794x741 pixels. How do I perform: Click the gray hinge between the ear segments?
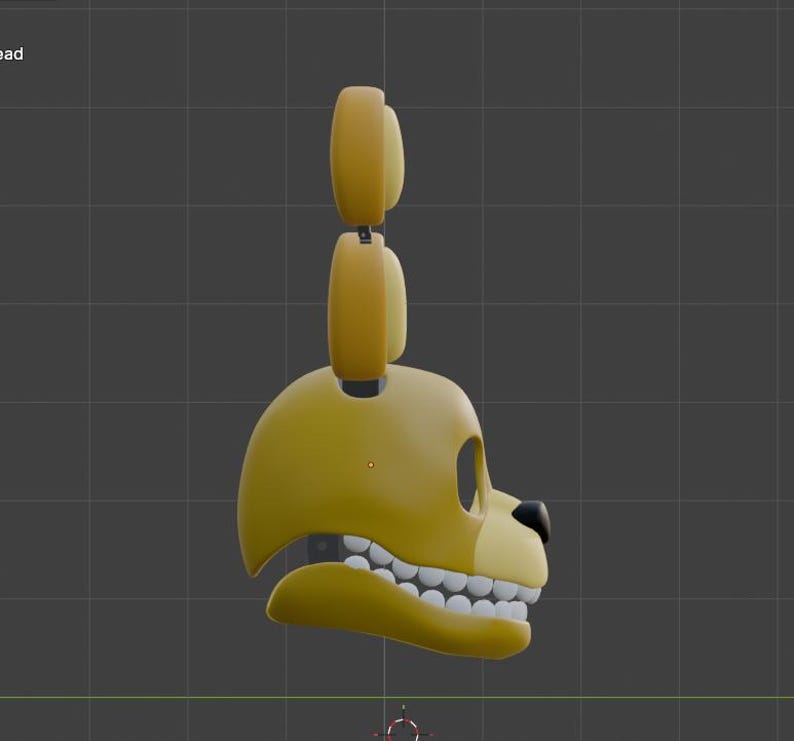pos(365,235)
